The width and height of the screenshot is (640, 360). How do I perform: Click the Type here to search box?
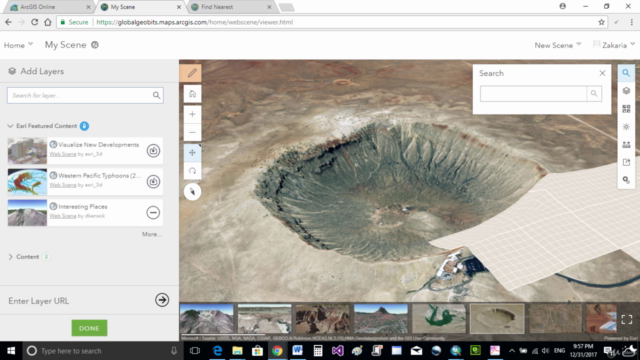tap(102, 351)
